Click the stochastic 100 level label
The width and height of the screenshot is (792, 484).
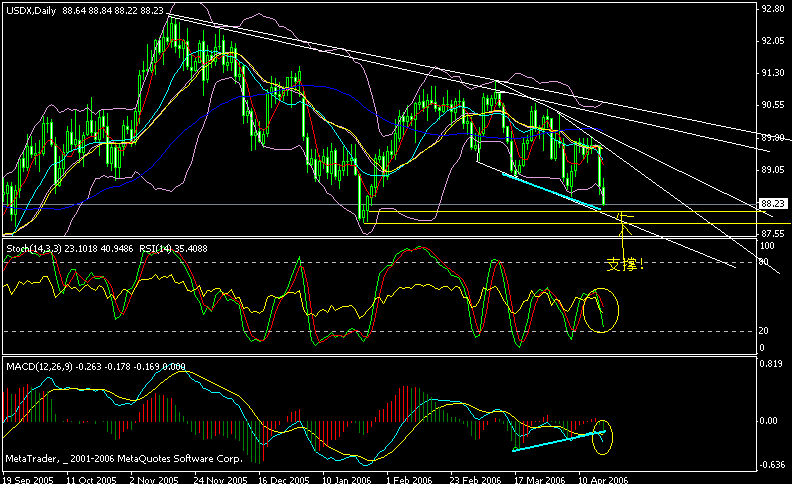[x=767, y=246]
